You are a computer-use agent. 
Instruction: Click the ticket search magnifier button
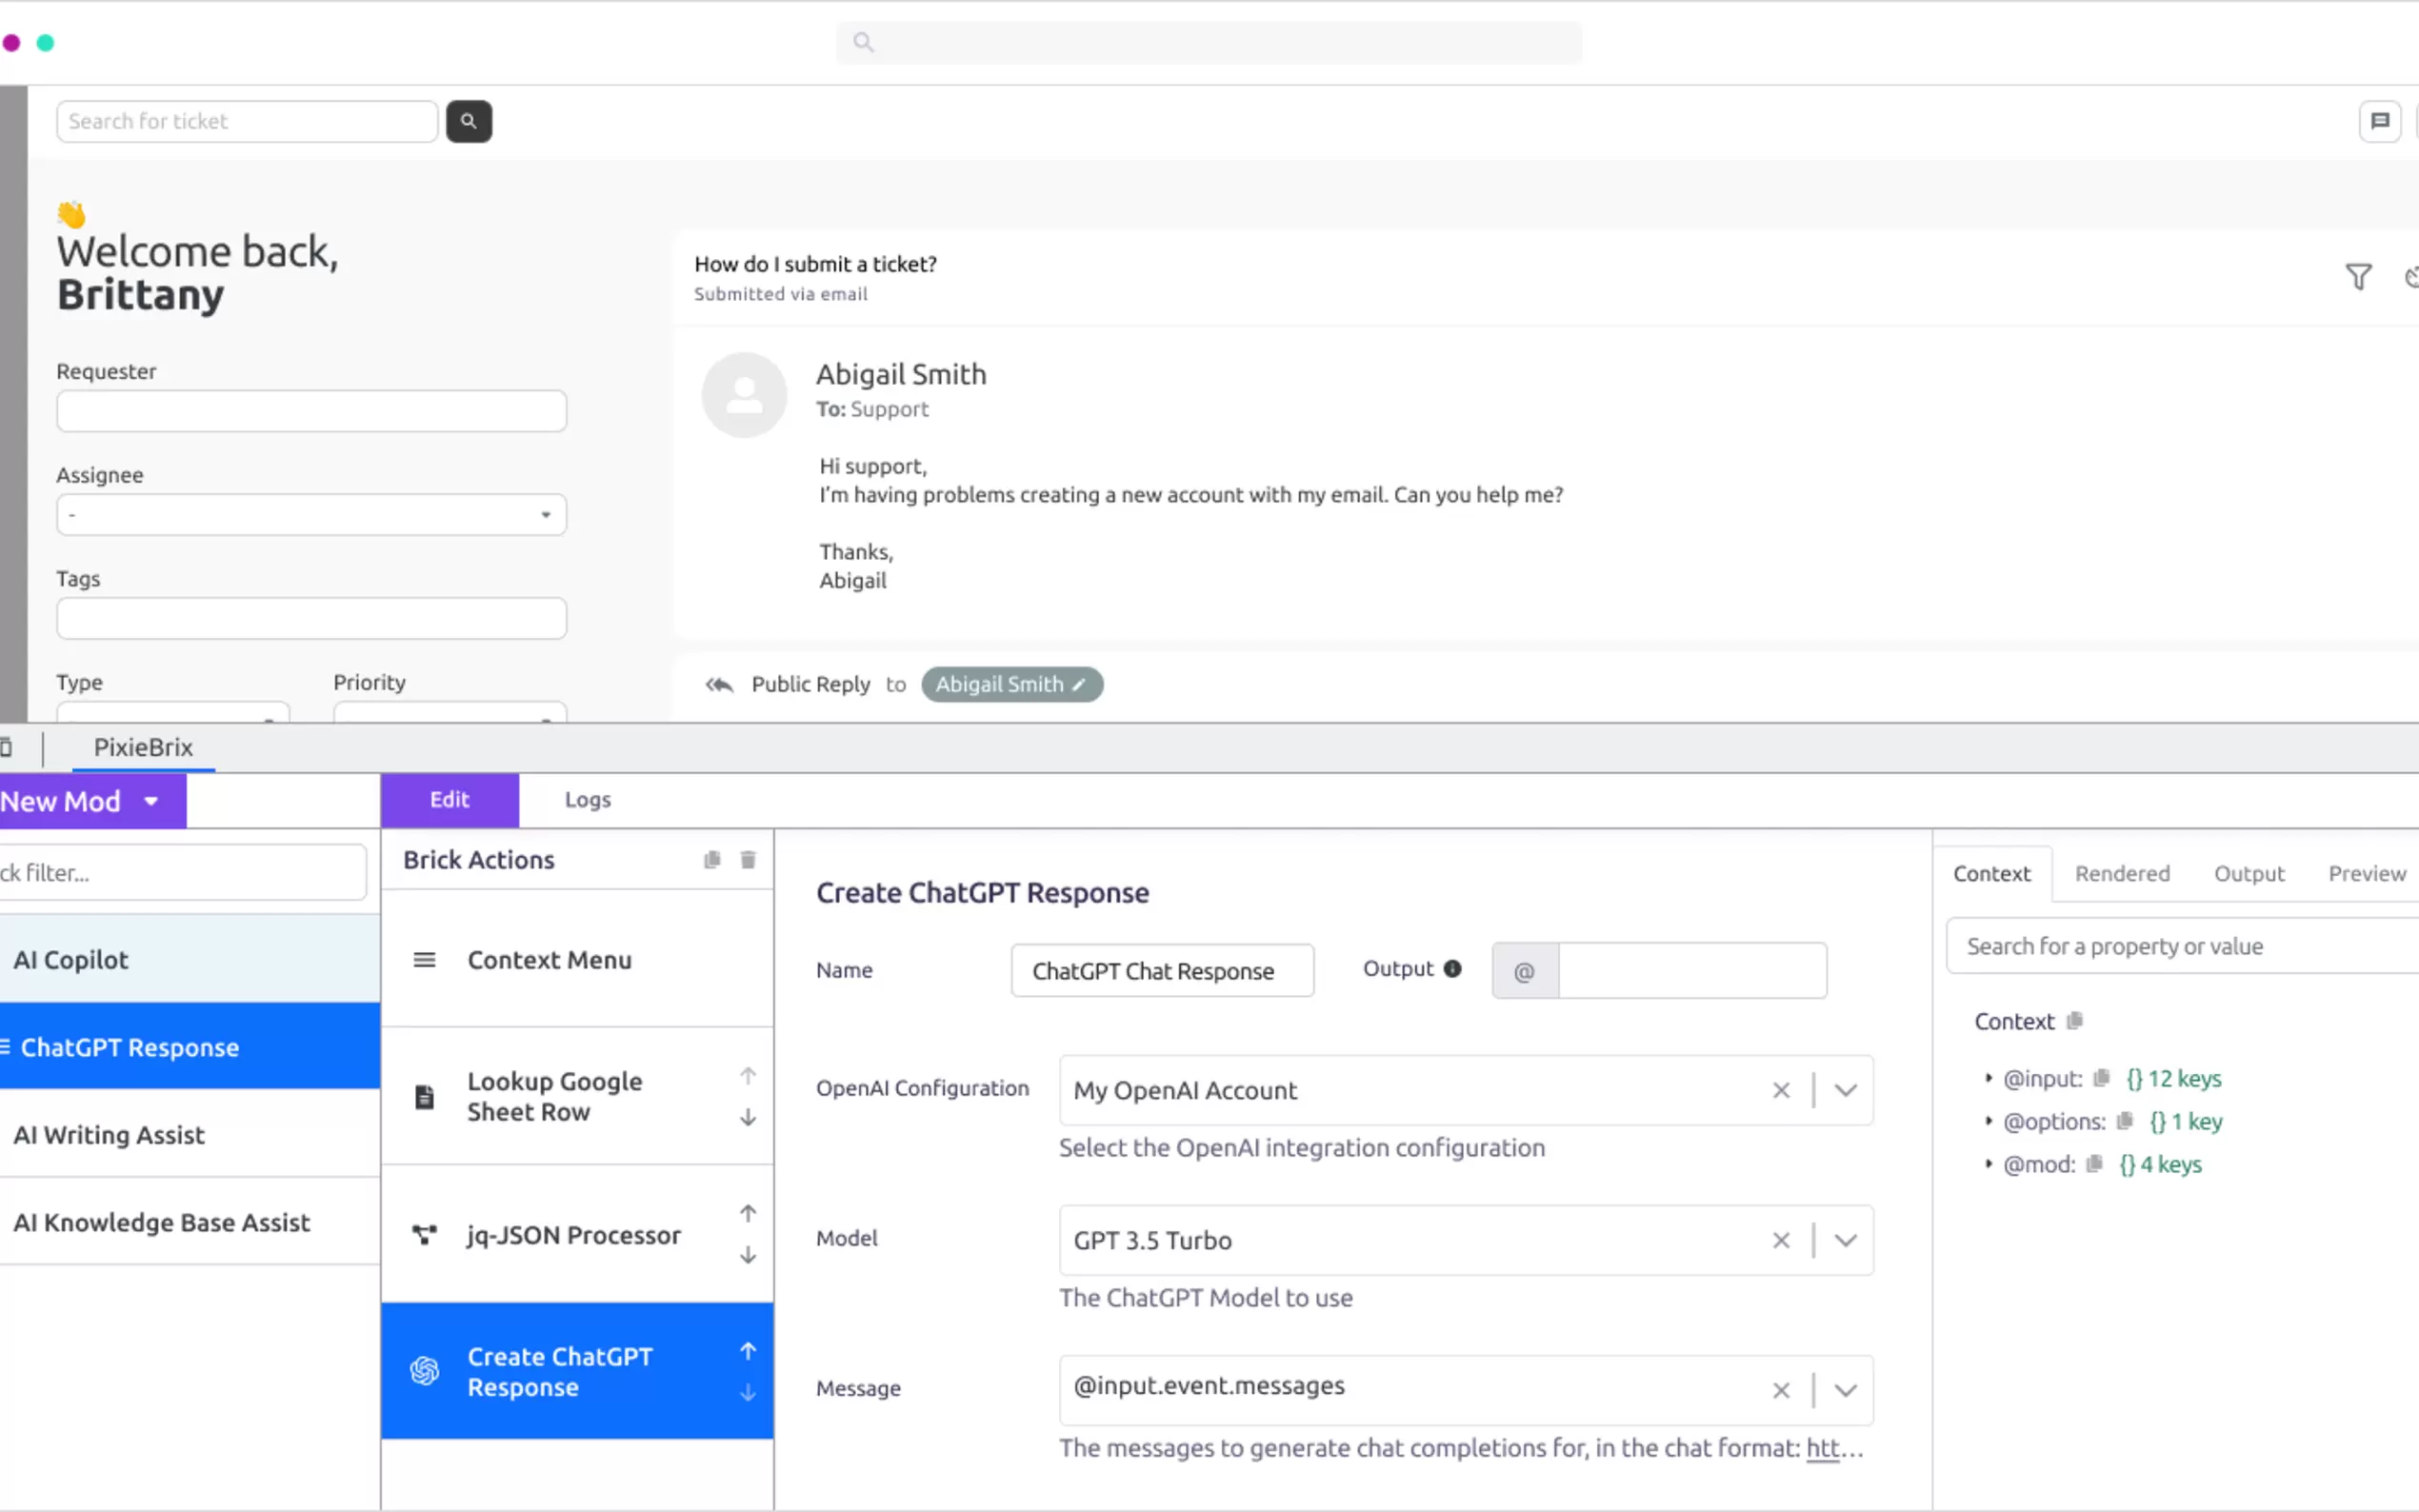[468, 121]
